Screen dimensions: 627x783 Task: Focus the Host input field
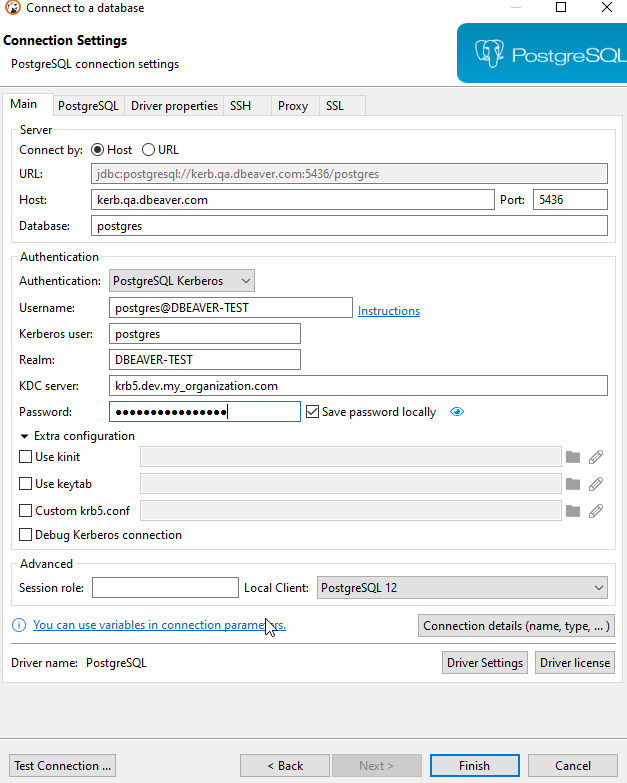click(x=293, y=200)
